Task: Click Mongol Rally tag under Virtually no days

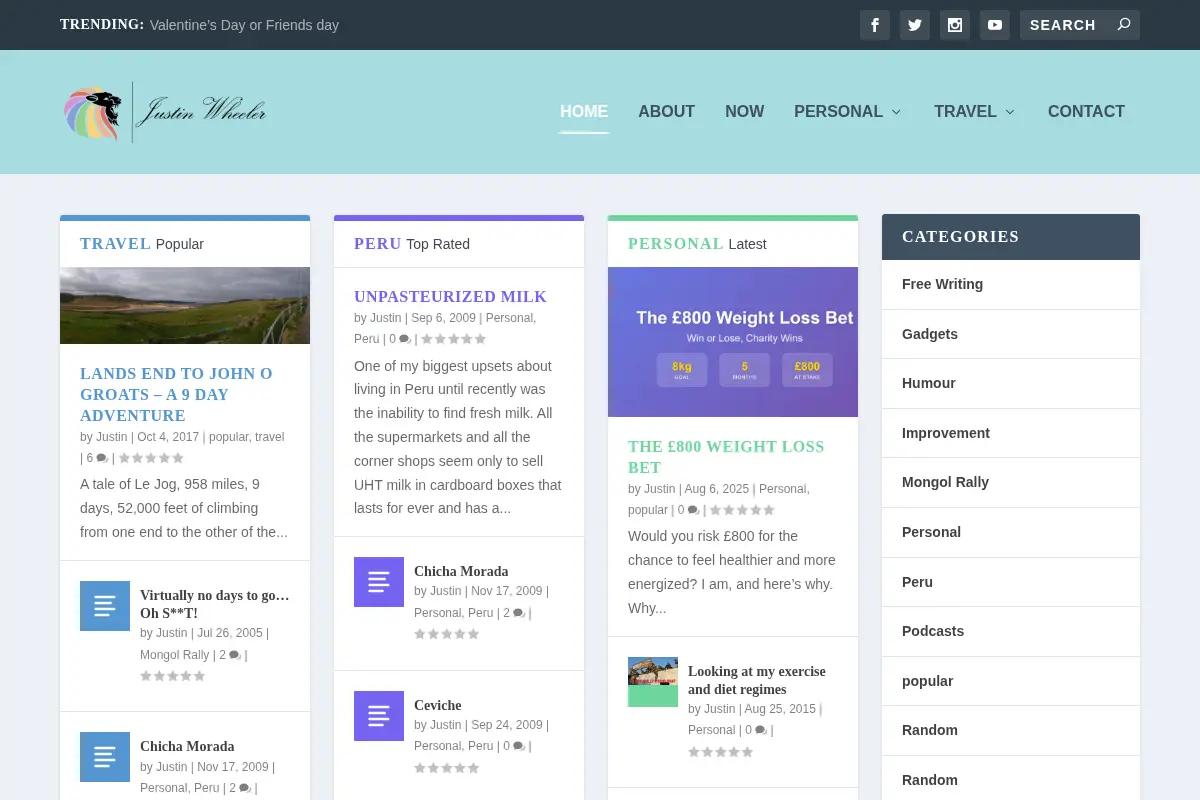Action: 175,655
